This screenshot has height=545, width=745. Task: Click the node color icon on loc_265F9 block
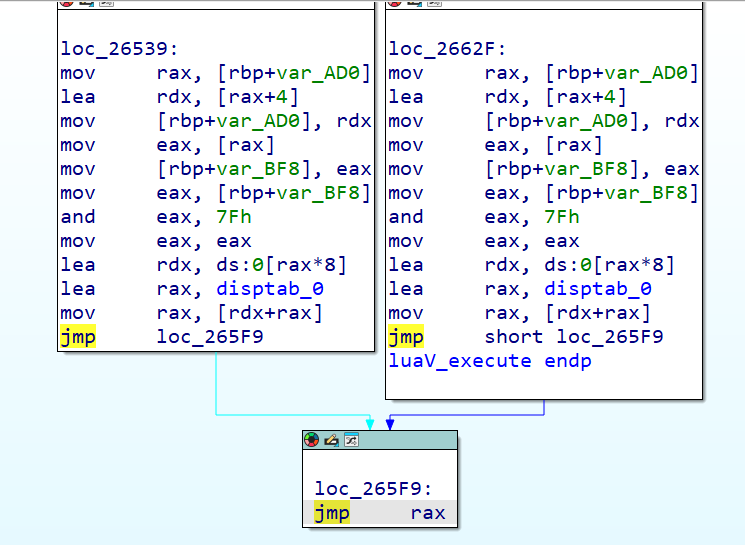pos(312,440)
